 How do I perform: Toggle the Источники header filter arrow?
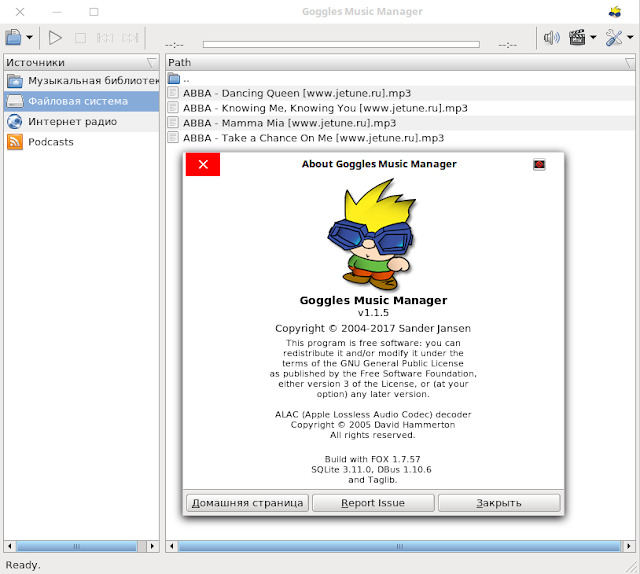tap(151, 62)
